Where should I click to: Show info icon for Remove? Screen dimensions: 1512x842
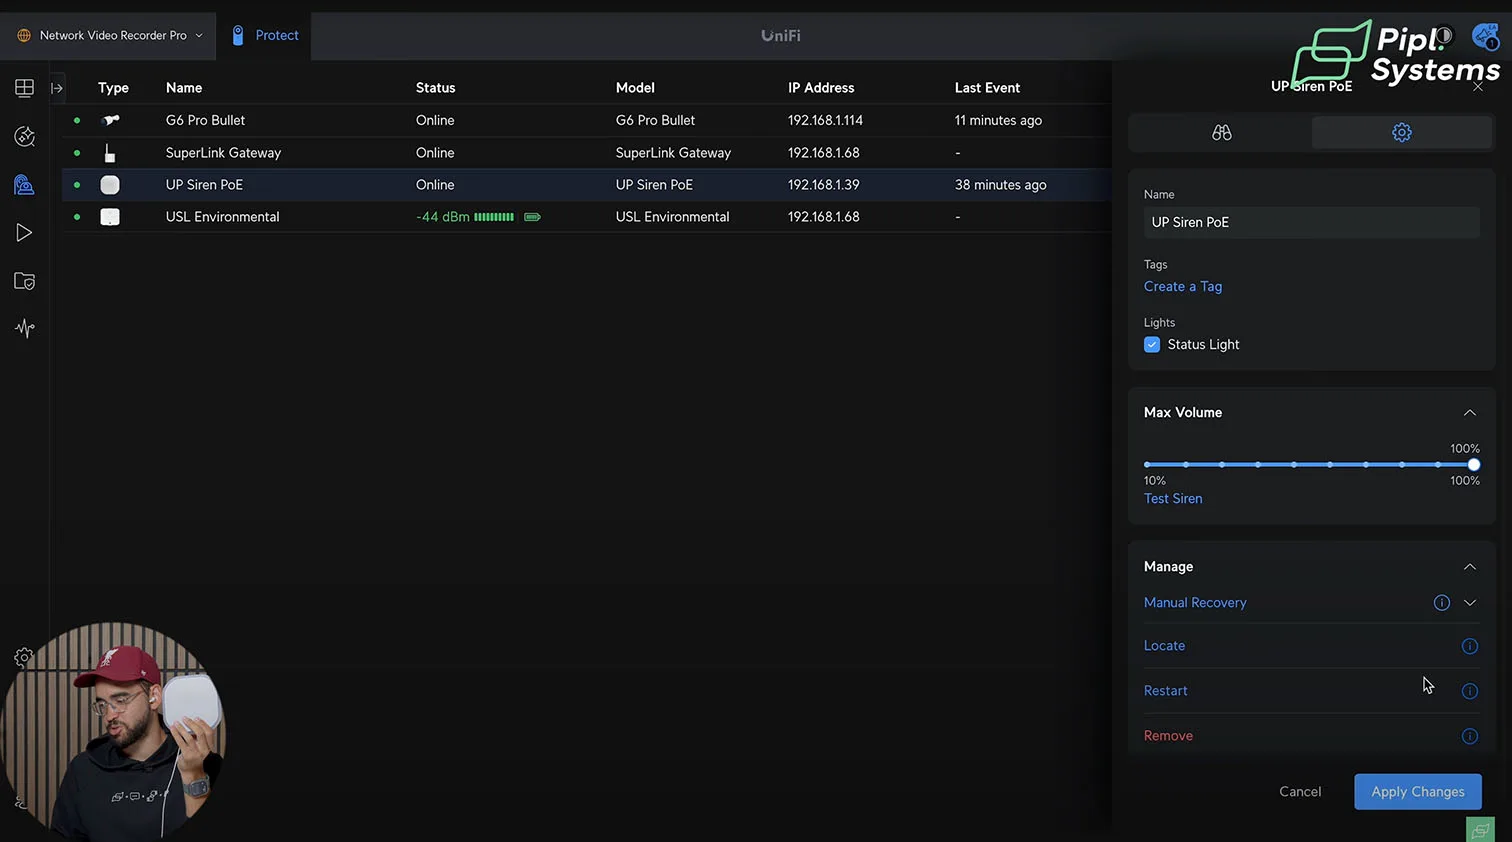coord(1469,736)
